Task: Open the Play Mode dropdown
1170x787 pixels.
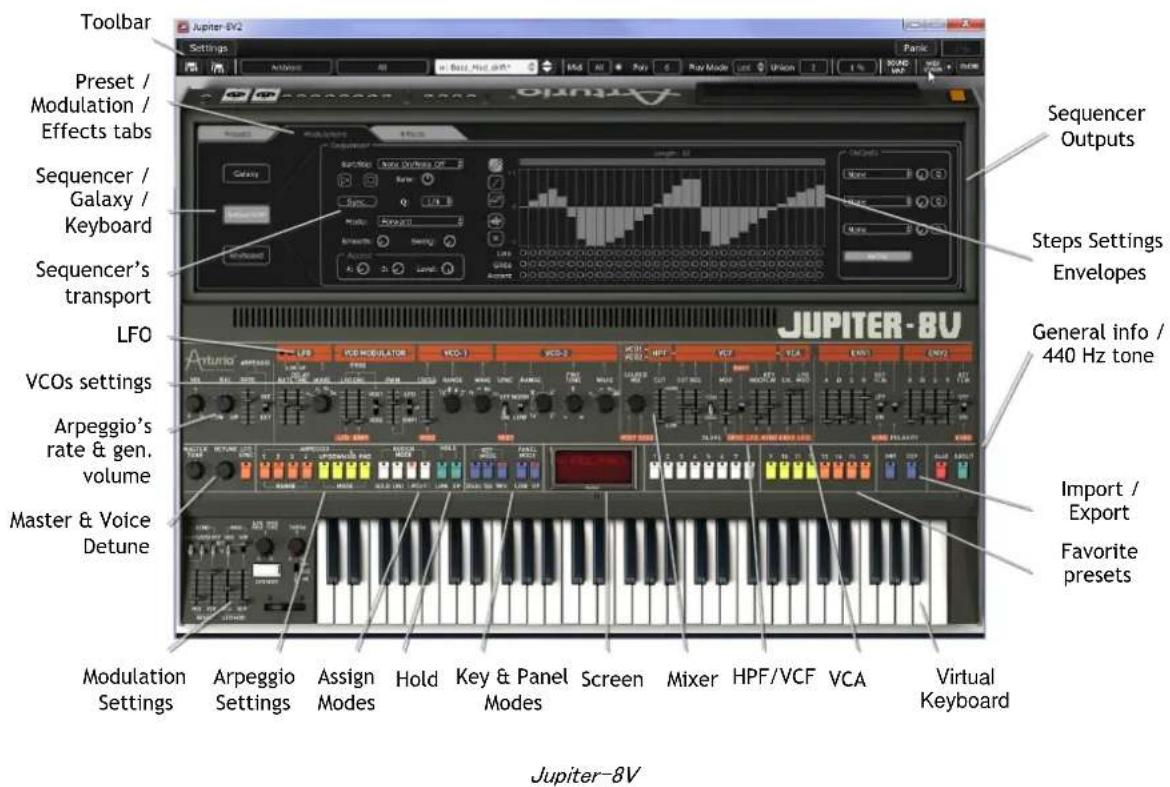Action: click(749, 67)
